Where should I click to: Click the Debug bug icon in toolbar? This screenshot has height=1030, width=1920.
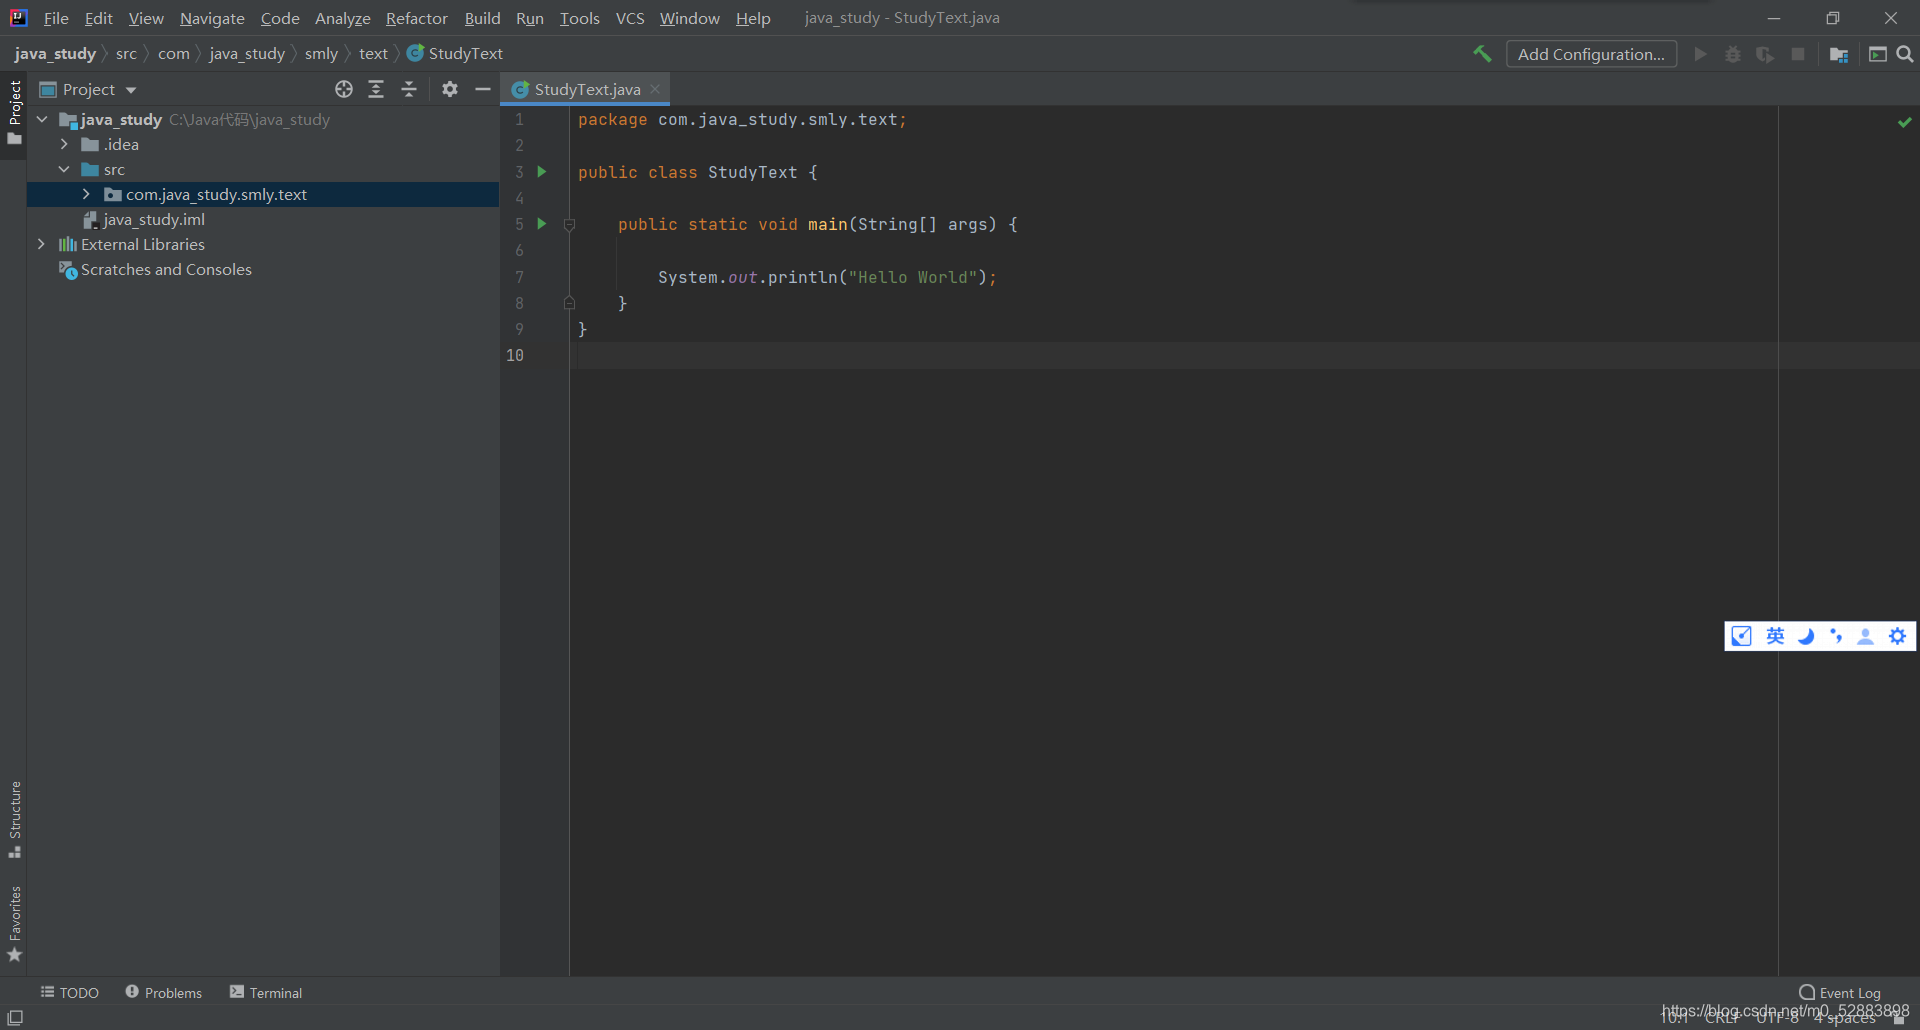(x=1733, y=54)
